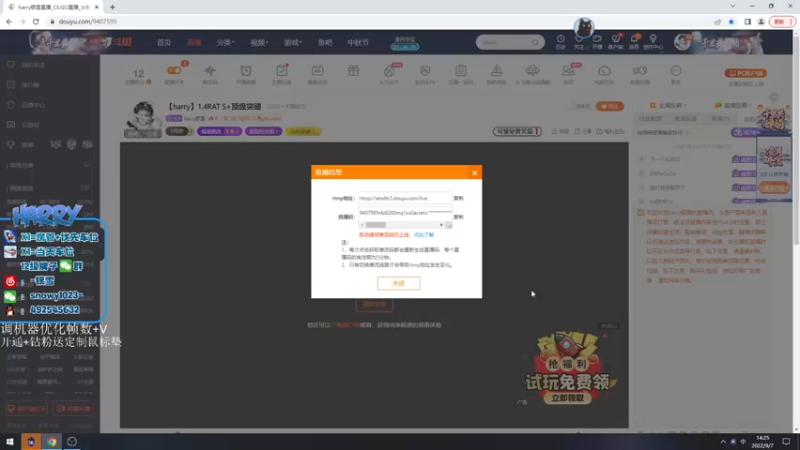Copy the rtmp address with 复制
This screenshot has height=450, width=800.
point(459,198)
